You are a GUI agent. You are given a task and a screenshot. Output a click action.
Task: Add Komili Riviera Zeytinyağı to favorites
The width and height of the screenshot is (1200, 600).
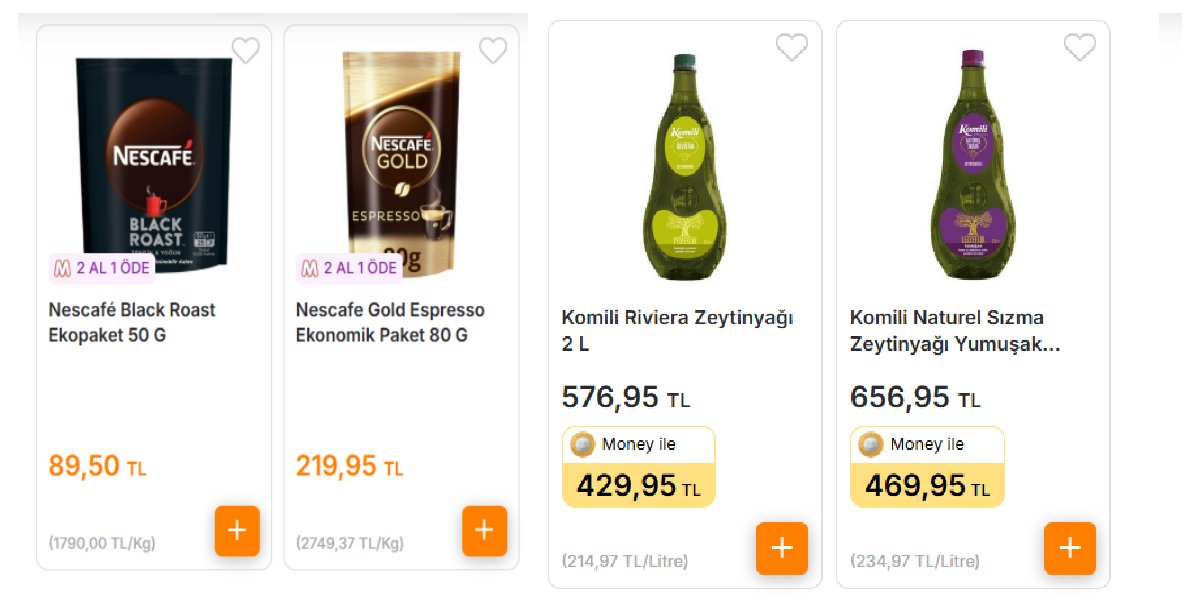[x=791, y=45]
